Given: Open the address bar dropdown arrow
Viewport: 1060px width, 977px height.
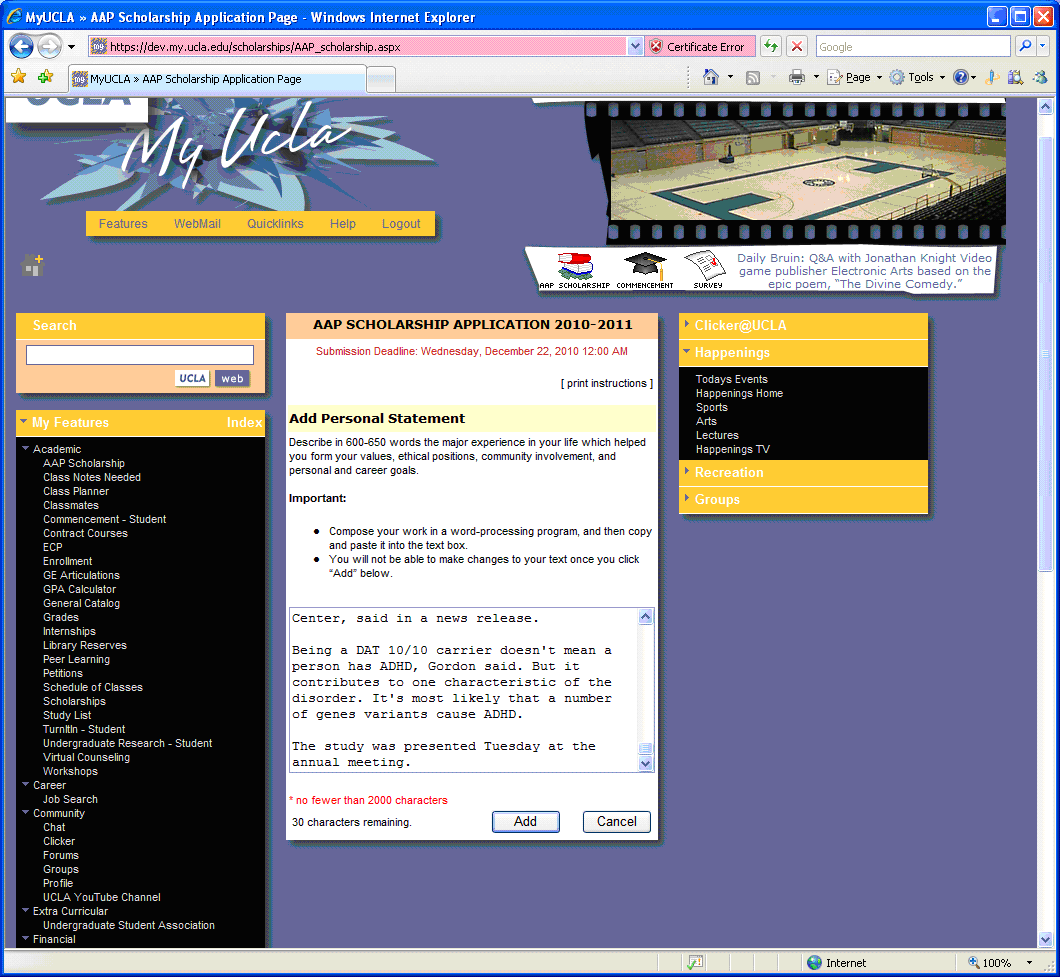Looking at the screenshot, I should pyautogui.click(x=635, y=46).
